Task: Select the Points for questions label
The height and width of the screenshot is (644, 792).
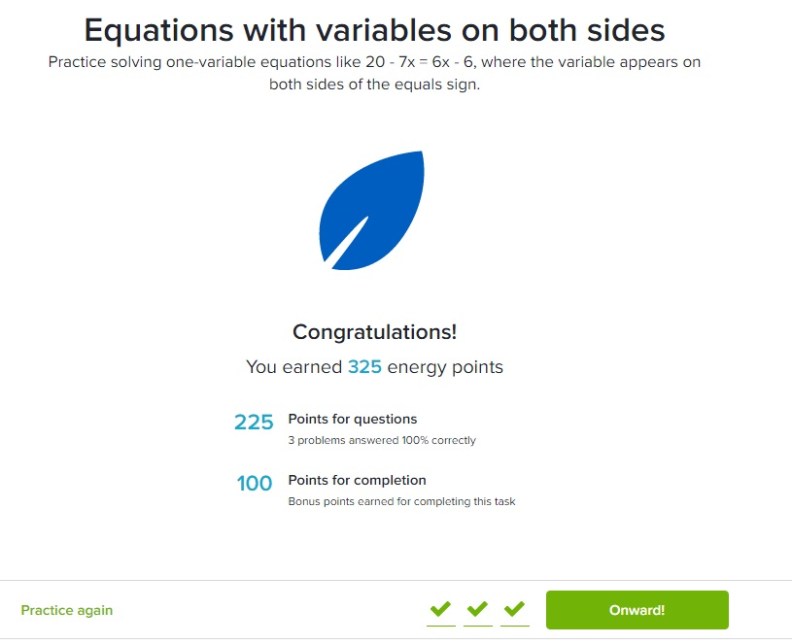Action: click(352, 419)
